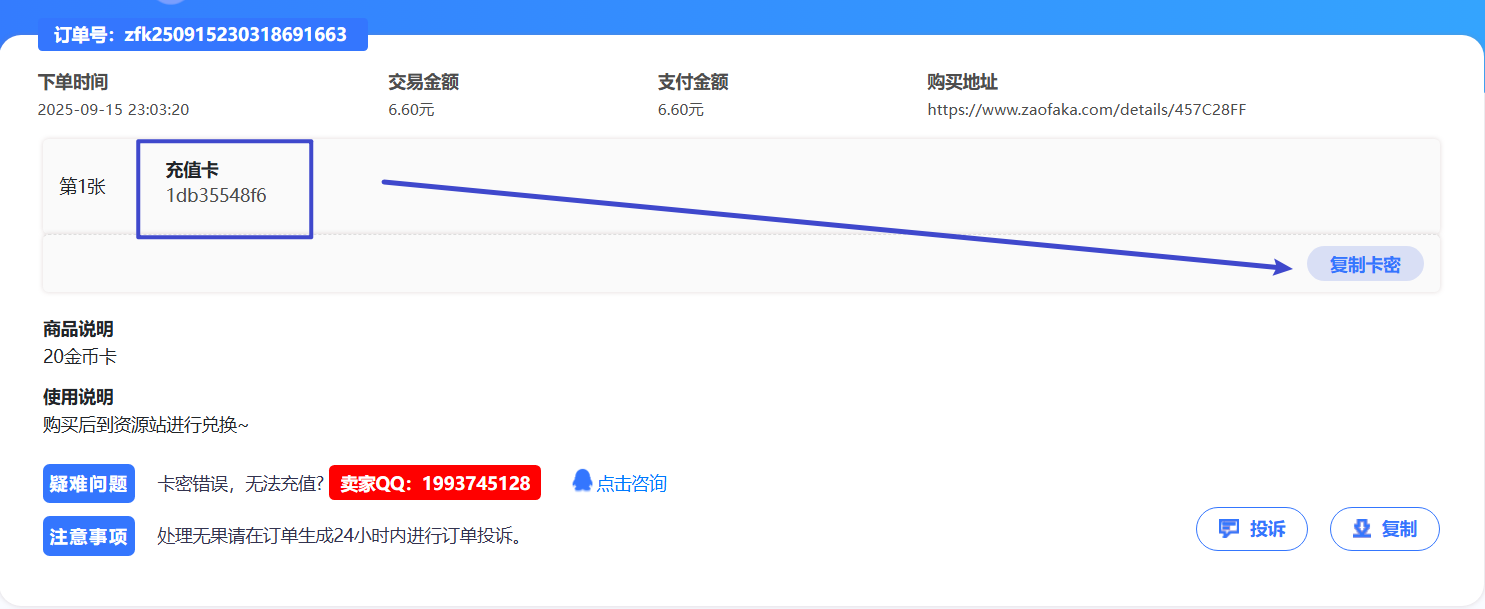Click the 6.60元 value under 交易金额
1485x609 pixels.
coord(411,110)
